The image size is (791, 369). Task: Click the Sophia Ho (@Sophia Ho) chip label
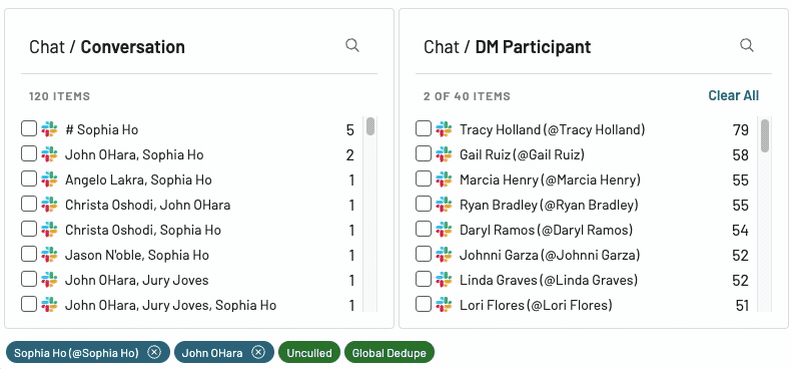pos(76,353)
